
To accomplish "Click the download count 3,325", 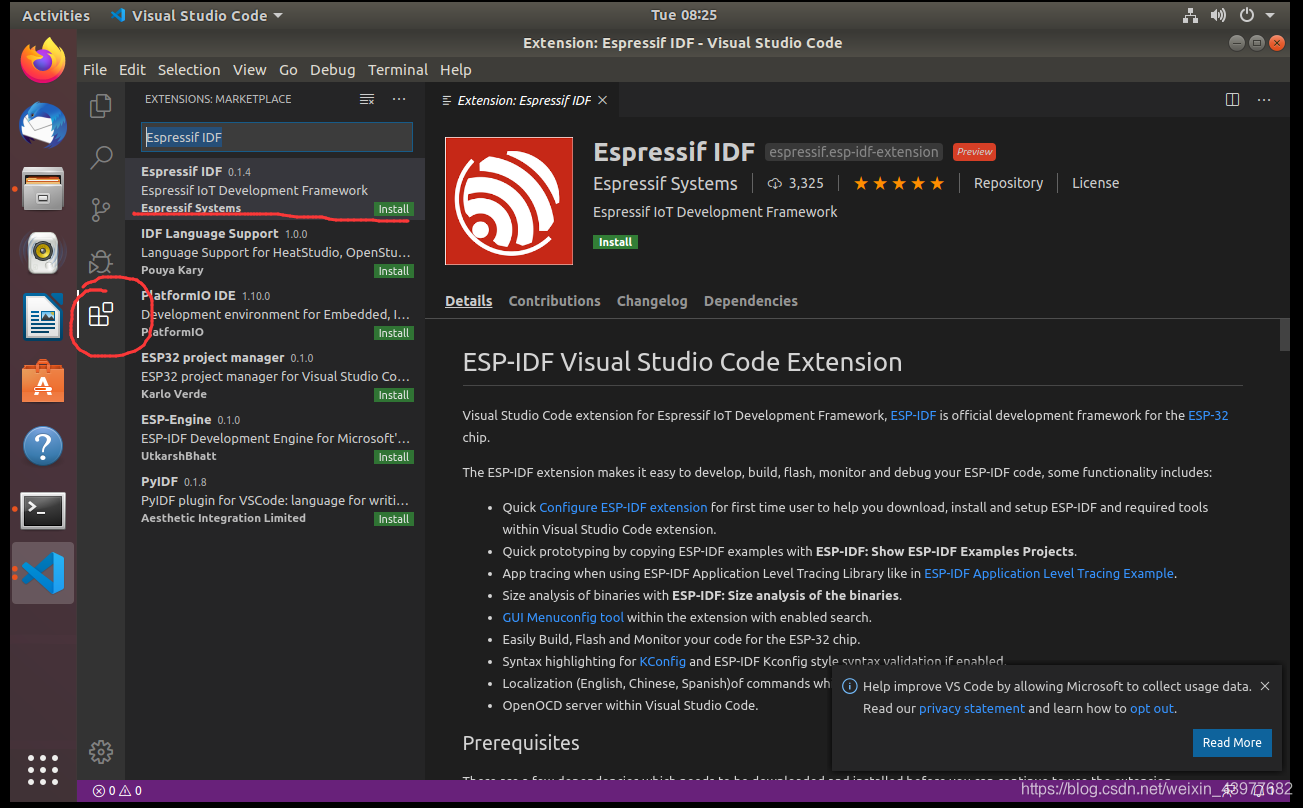I will pyautogui.click(x=796, y=183).
